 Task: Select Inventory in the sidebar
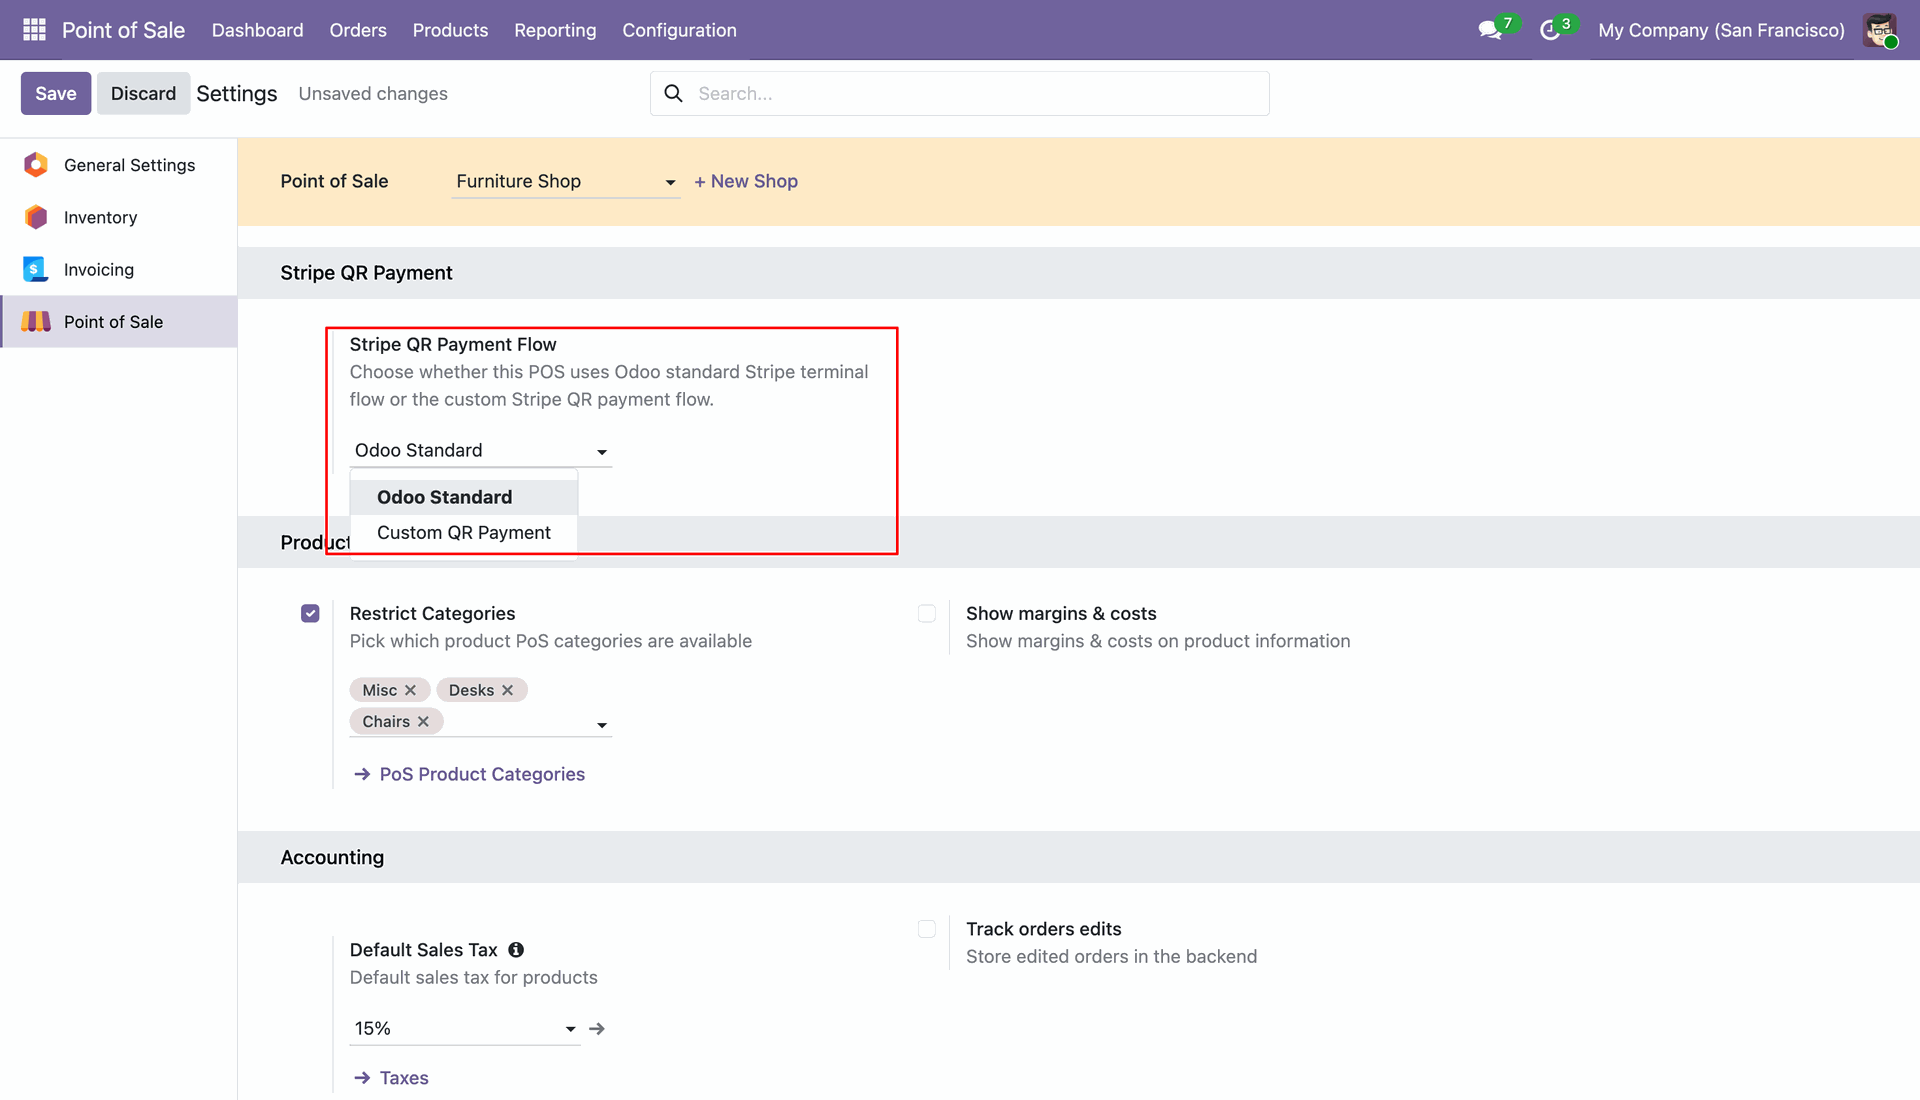[119, 217]
